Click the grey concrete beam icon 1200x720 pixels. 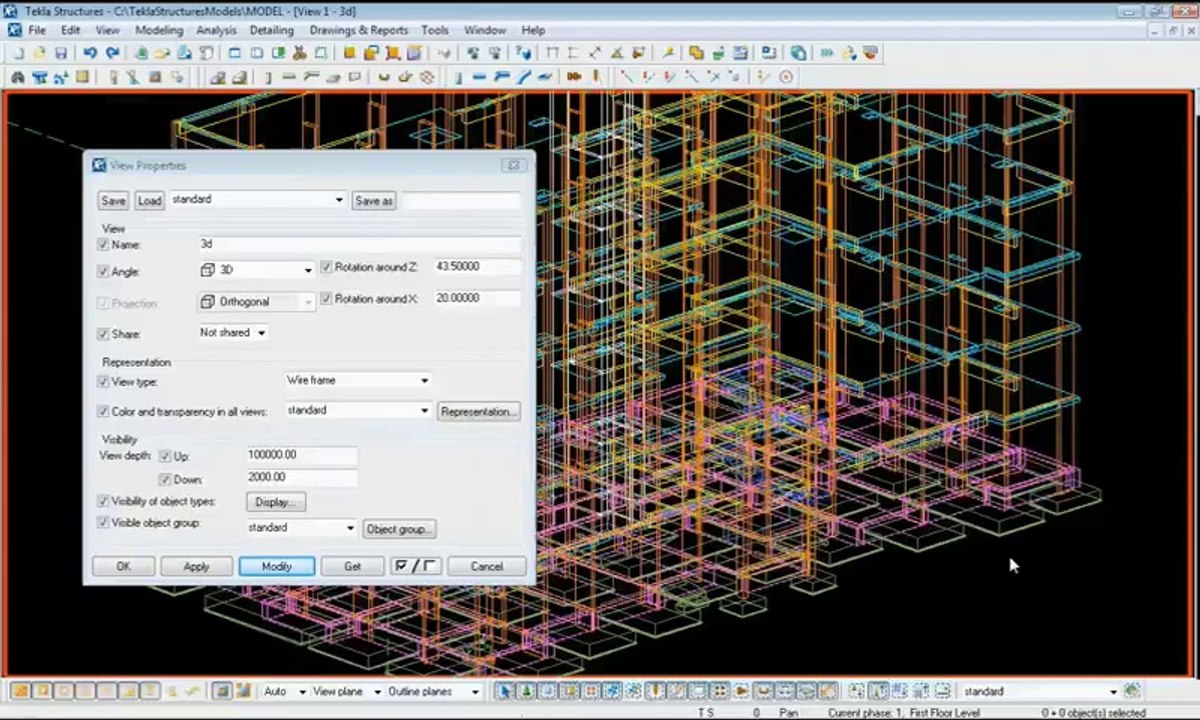(x=288, y=76)
